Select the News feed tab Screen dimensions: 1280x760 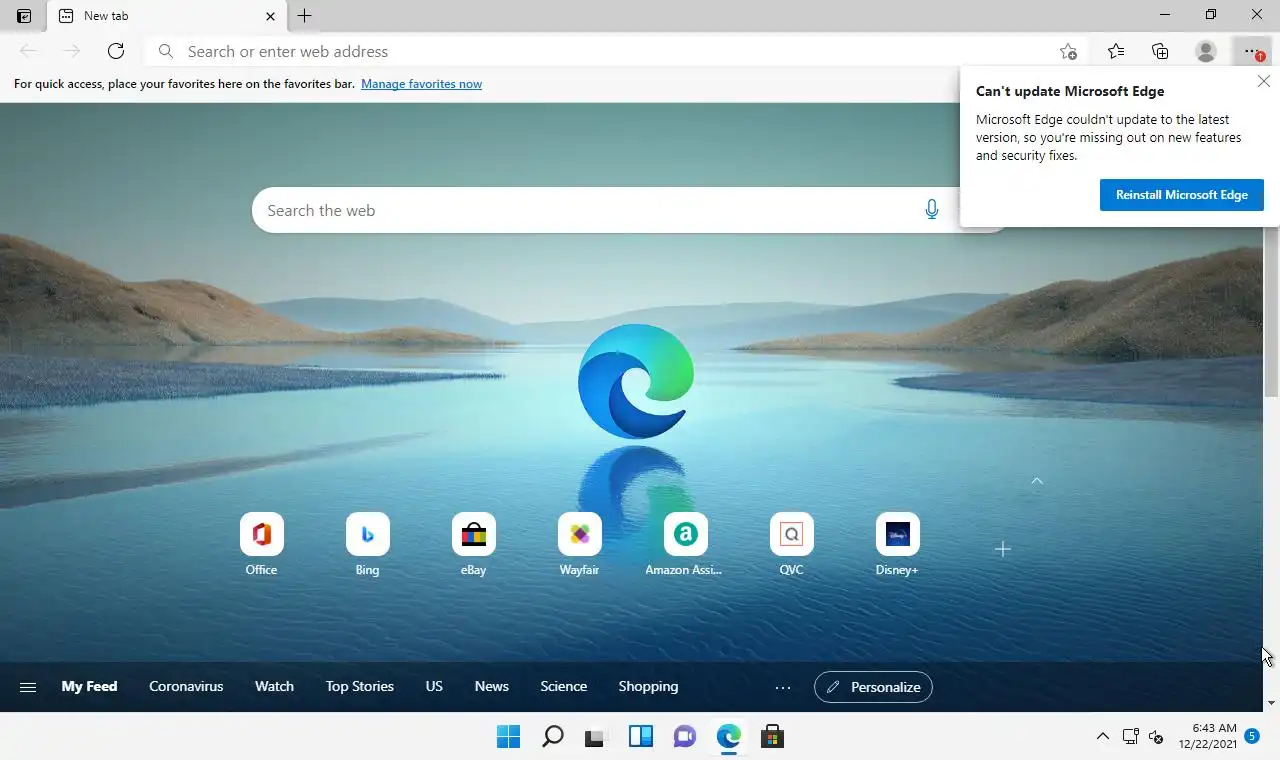(492, 687)
